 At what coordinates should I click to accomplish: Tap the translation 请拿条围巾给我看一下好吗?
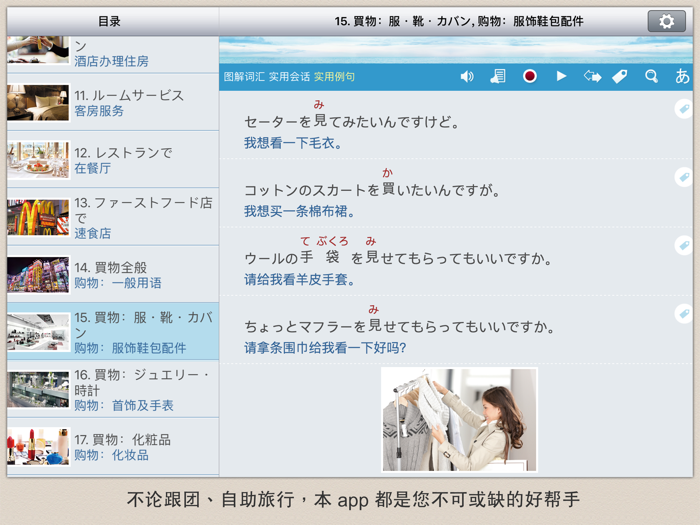click(325, 348)
